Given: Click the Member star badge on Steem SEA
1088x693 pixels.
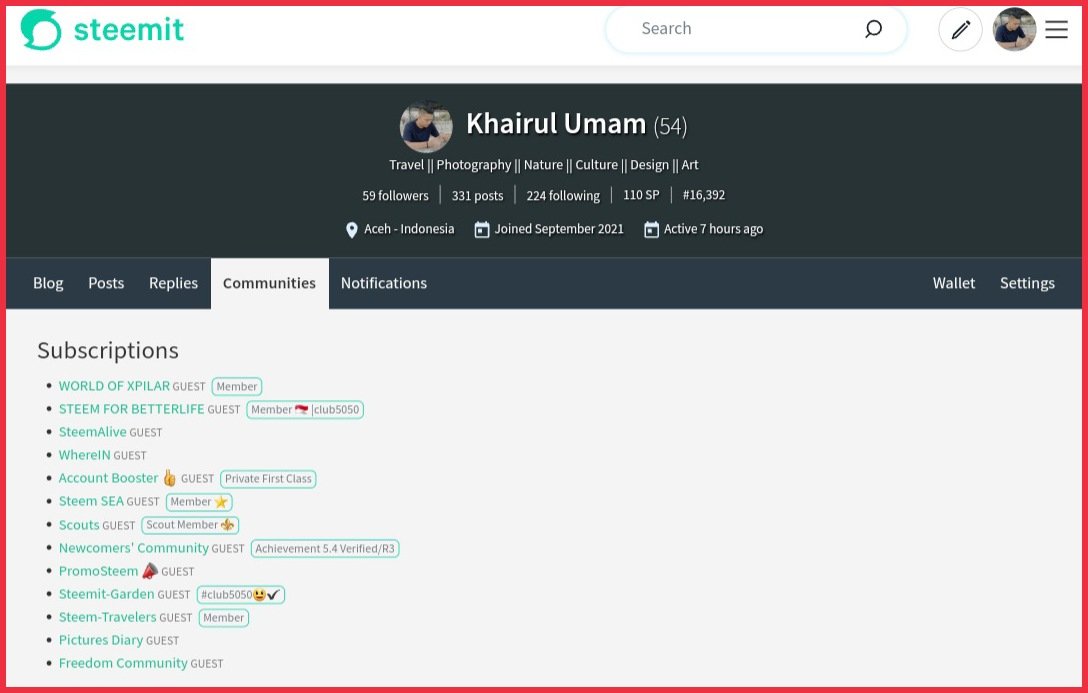Looking at the screenshot, I should click(x=199, y=502).
